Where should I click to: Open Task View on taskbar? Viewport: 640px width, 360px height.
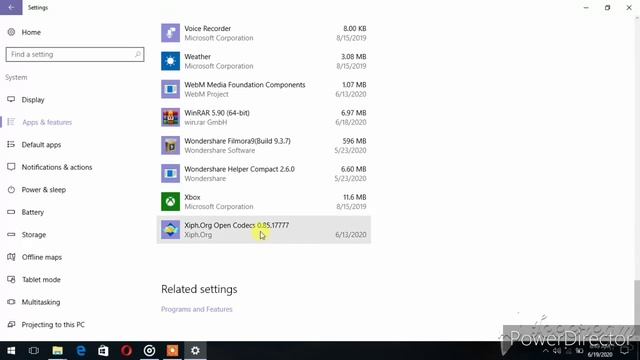(34, 351)
